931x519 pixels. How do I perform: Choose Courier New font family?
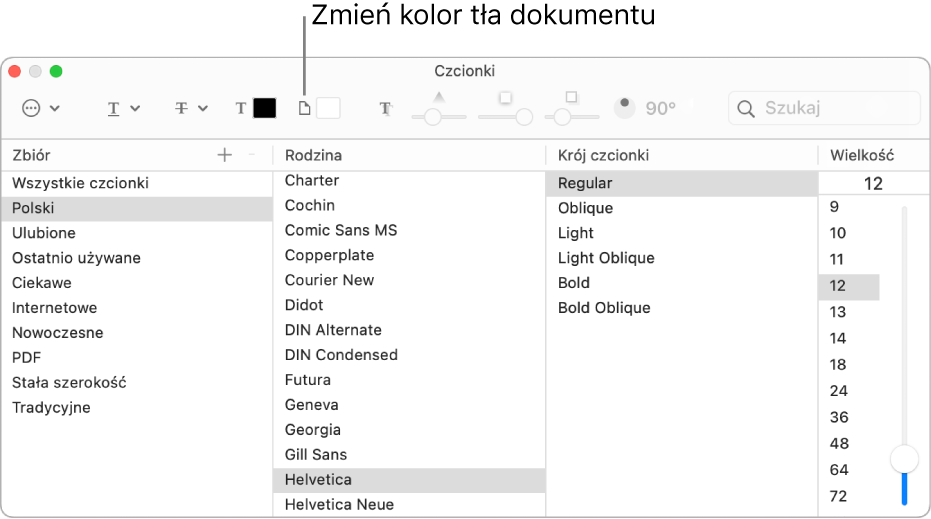pos(409,280)
